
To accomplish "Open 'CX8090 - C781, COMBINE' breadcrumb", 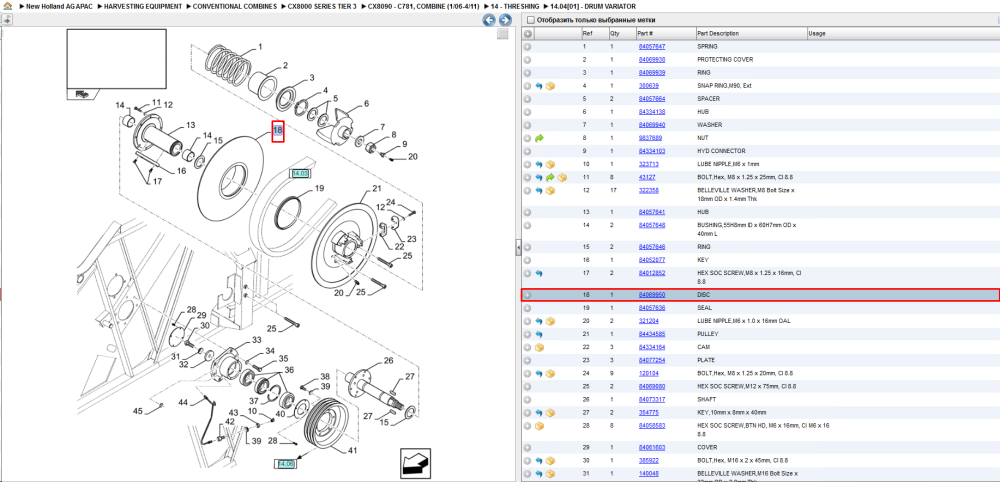I will coord(423,6).
